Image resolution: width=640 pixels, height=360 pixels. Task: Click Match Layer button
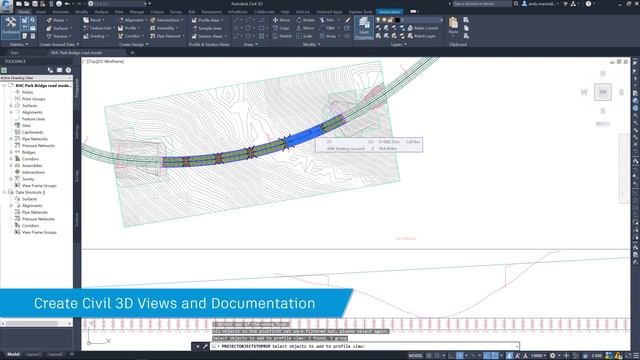coord(422,36)
